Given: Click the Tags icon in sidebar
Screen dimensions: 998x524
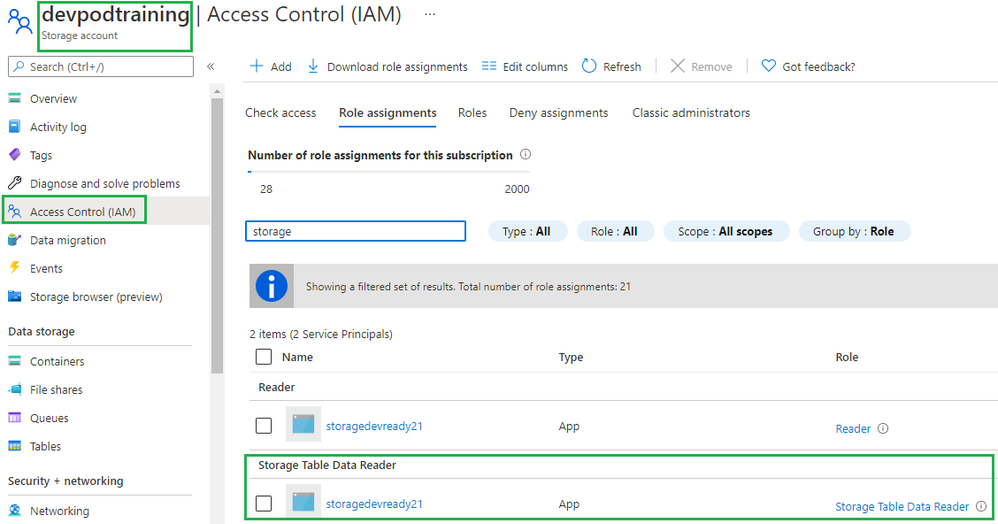Looking at the screenshot, I should (14, 155).
